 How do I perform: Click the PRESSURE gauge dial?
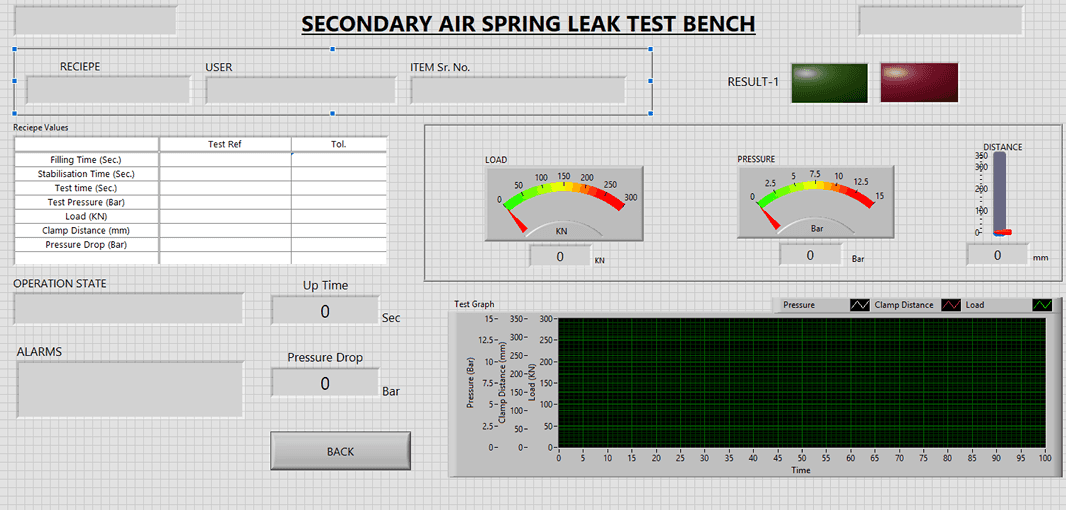coord(816,202)
